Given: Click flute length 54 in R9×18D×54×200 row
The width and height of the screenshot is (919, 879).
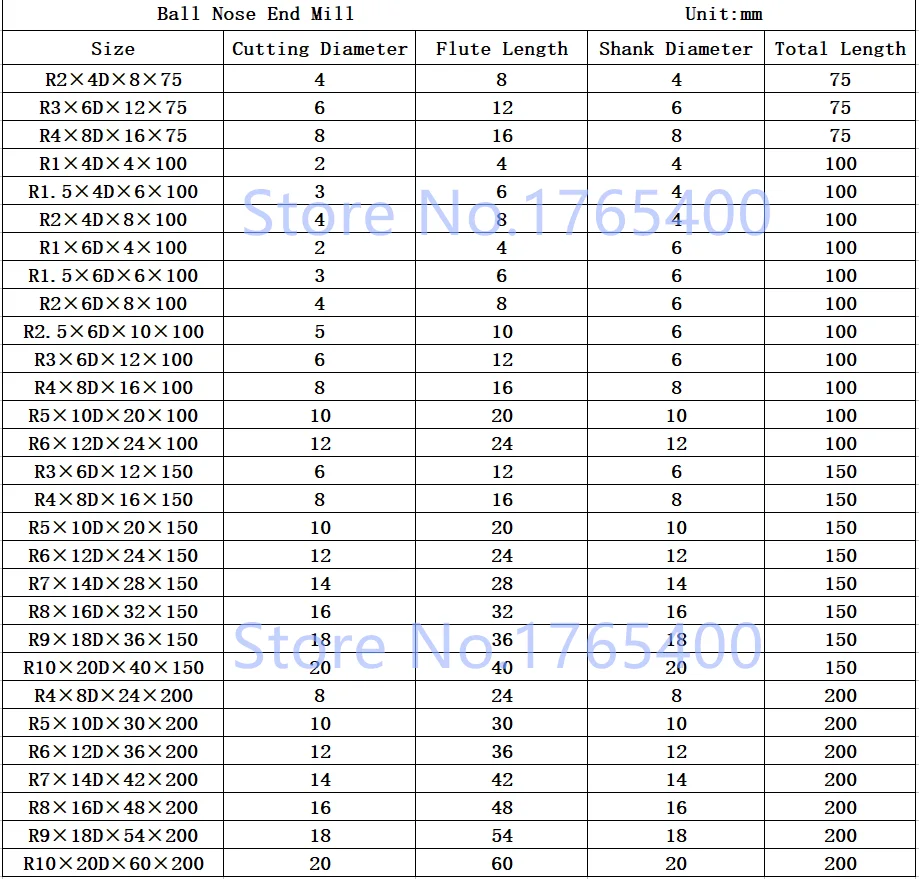Looking at the screenshot, I should tap(502, 836).
